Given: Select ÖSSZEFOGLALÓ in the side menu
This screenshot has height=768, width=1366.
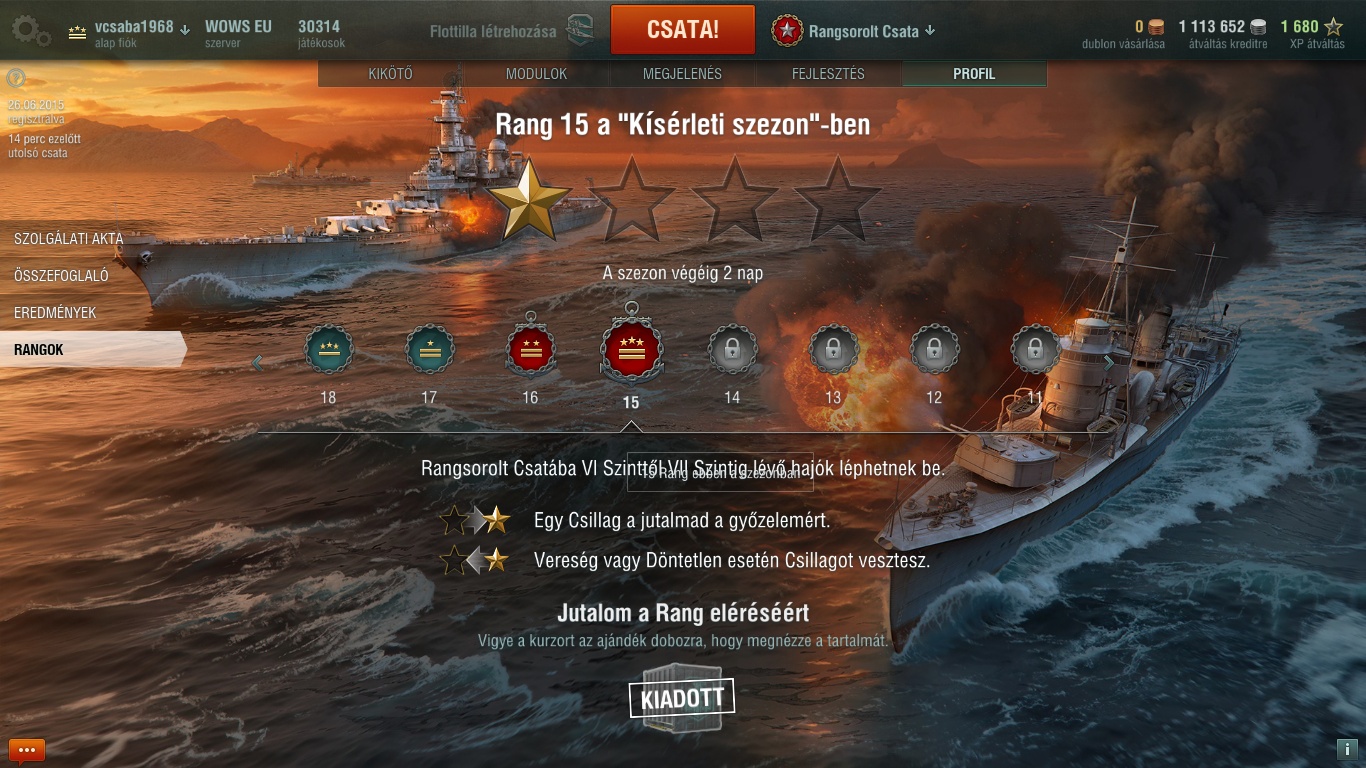Looking at the screenshot, I should 61,275.
